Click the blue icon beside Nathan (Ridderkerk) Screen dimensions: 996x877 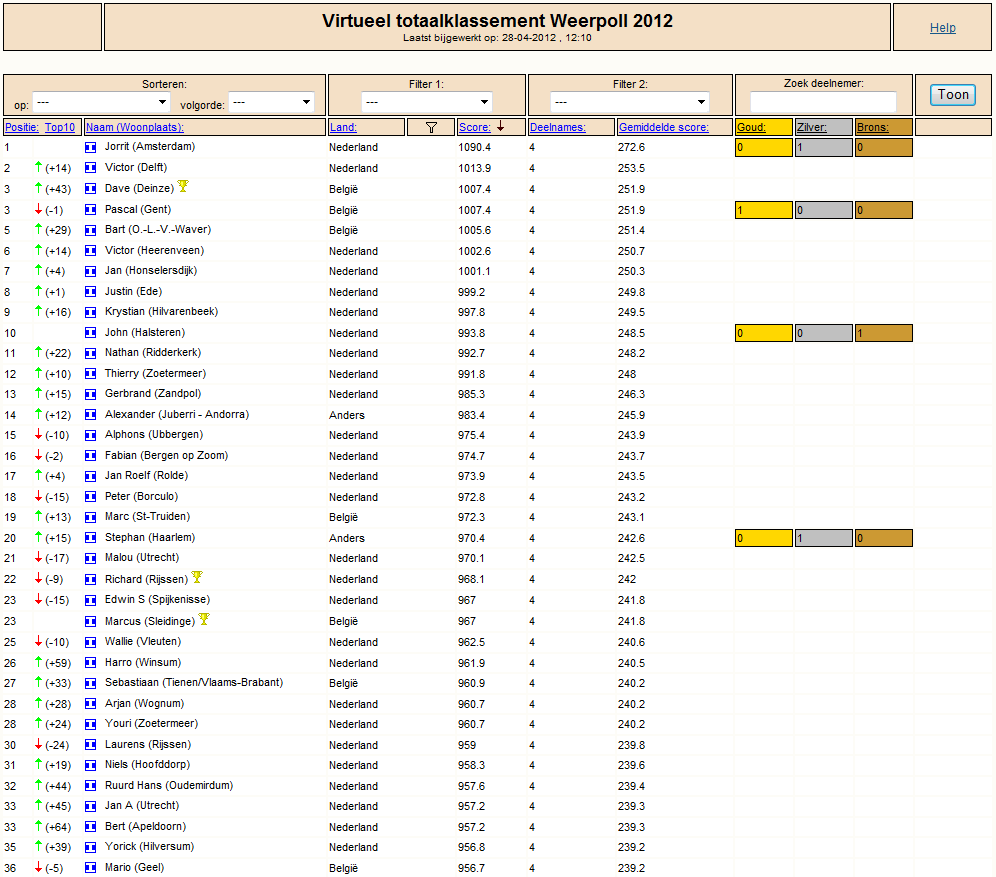tap(91, 354)
